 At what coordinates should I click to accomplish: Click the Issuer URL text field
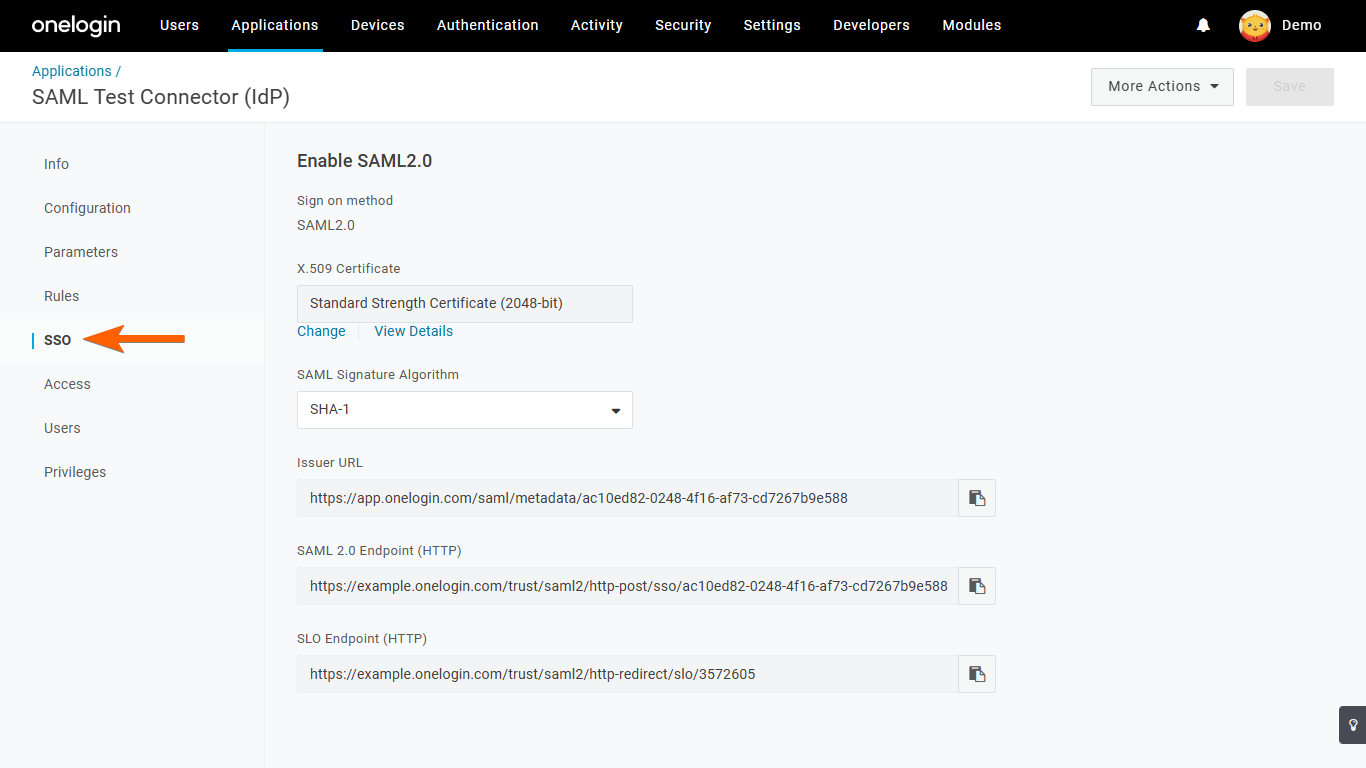click(x=627, y=498)
